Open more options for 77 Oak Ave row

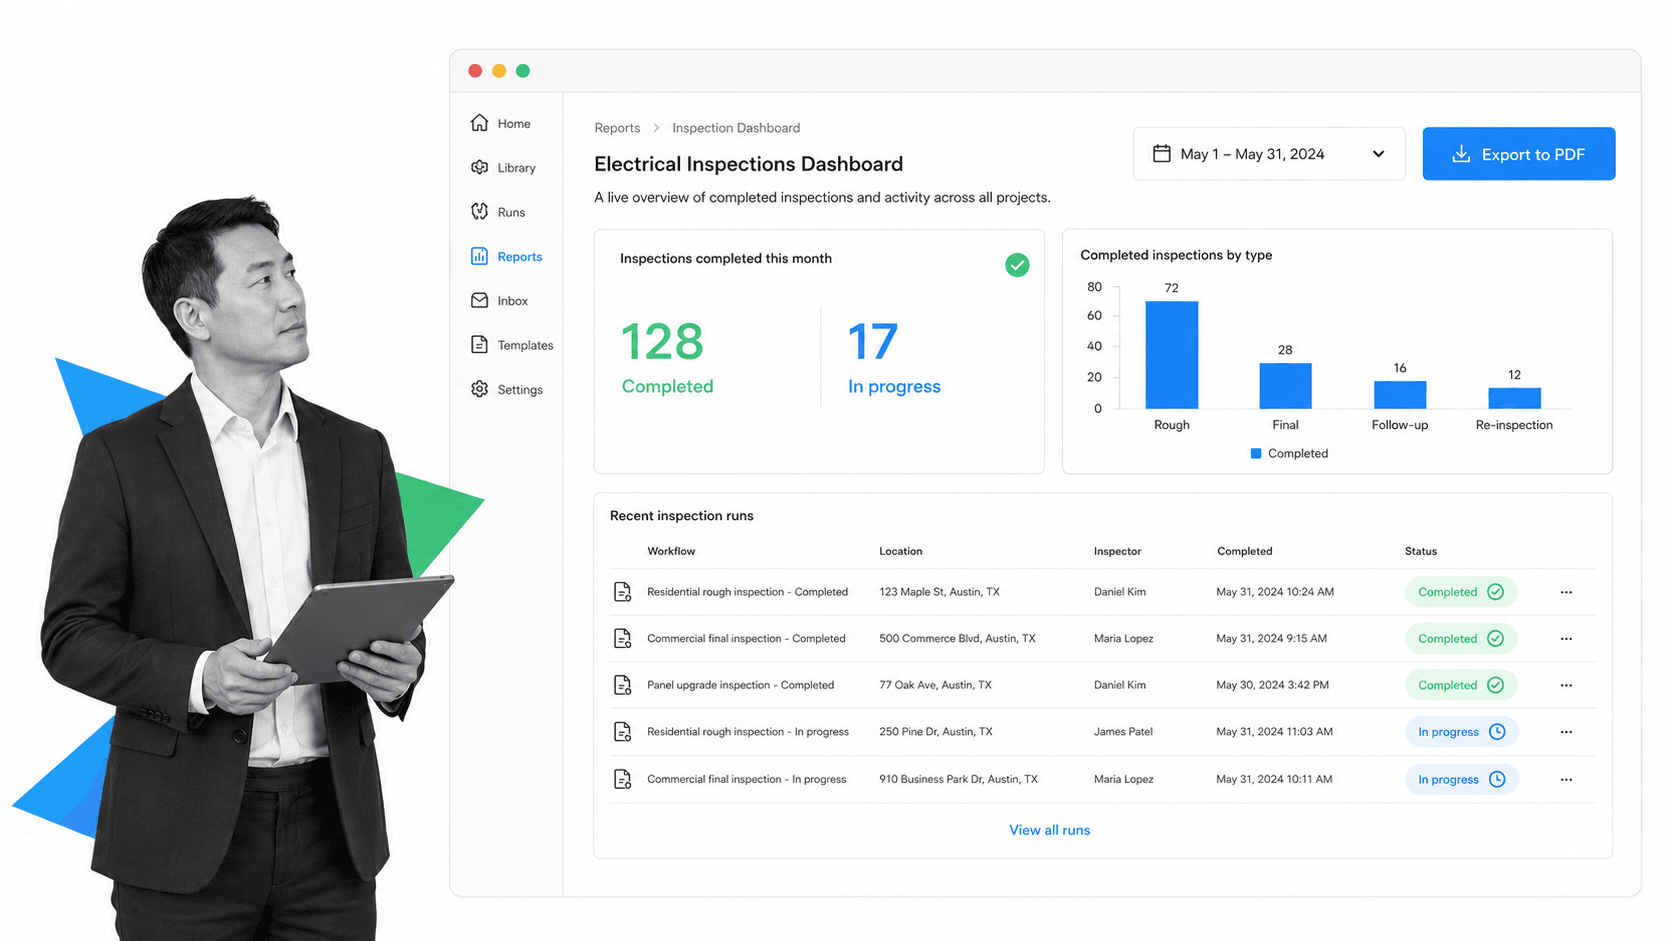1566,685
